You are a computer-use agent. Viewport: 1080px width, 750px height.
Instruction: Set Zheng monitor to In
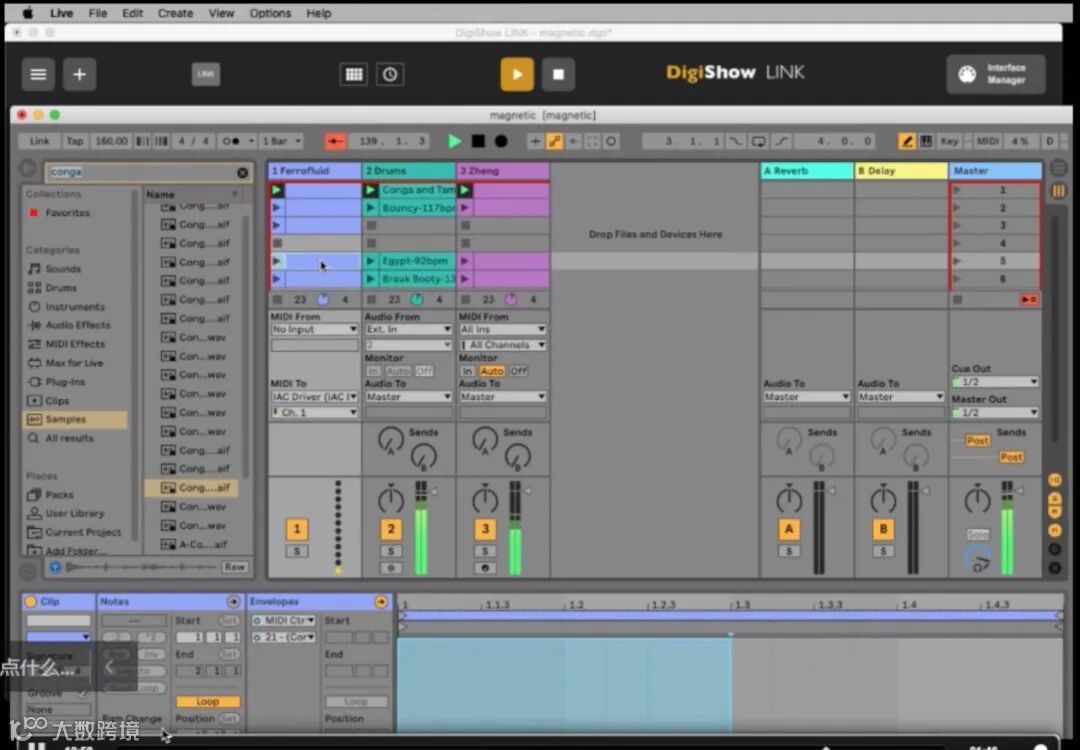point(468,371)
